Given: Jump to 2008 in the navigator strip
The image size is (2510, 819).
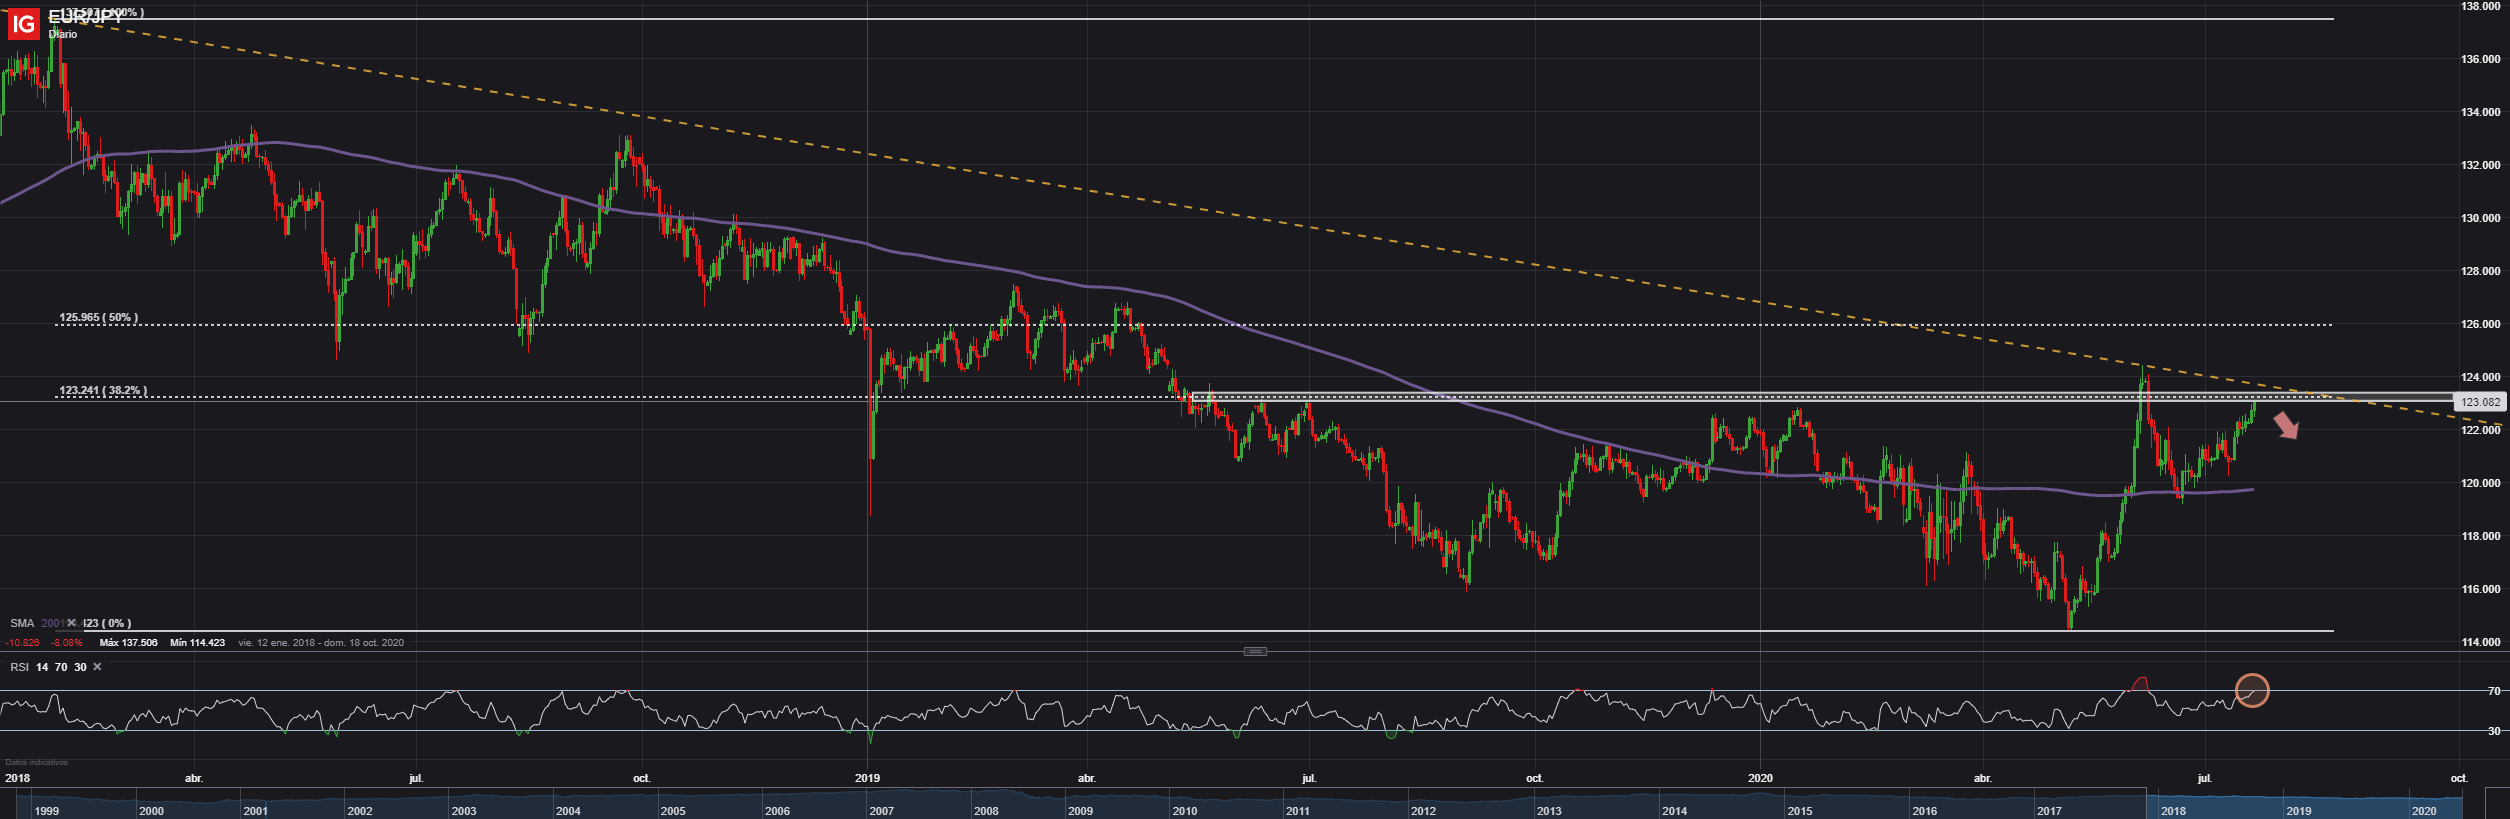Looking at the screenshot, I should pyautogui.click(x=986, y=811).
